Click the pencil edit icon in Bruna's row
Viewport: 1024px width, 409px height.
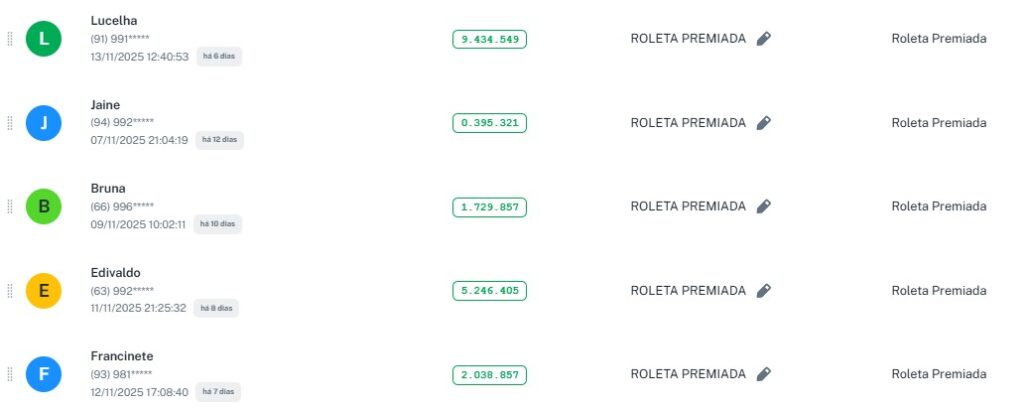(x=764, y=207)
